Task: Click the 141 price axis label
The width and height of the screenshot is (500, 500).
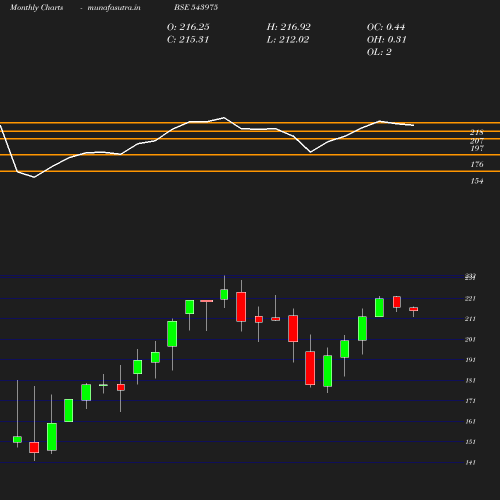Action: pos(470,463)
